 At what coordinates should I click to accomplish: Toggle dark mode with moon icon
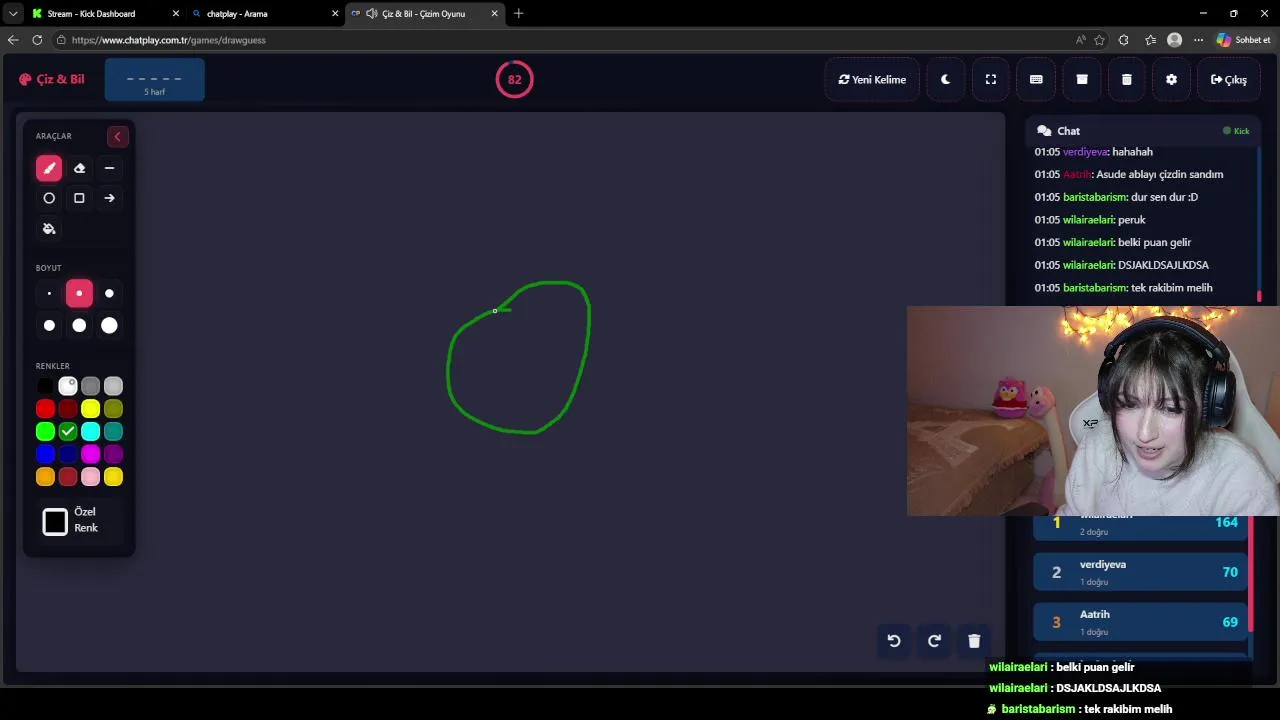pyautogui.click(x=945, y=80)
